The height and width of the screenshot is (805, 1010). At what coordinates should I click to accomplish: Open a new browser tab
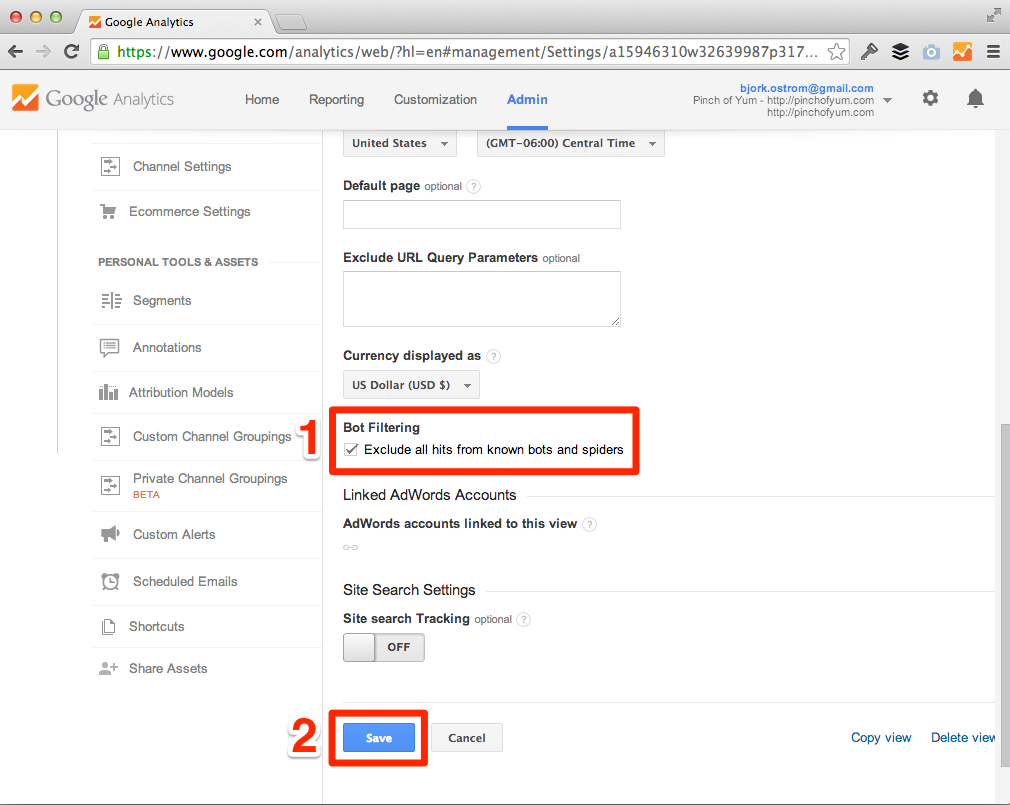pos(291,23)
